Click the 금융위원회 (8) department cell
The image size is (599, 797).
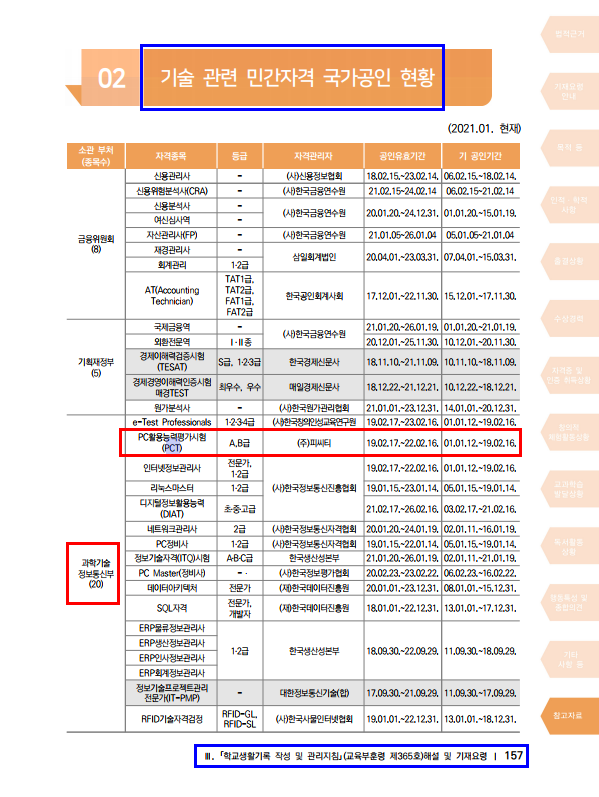click(96, 244)
